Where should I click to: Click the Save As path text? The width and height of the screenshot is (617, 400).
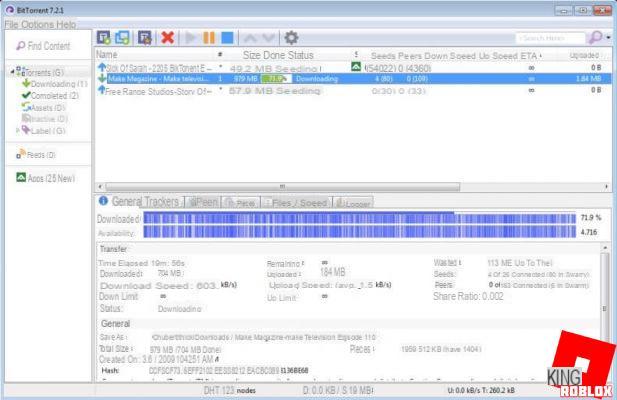(264, 337)
